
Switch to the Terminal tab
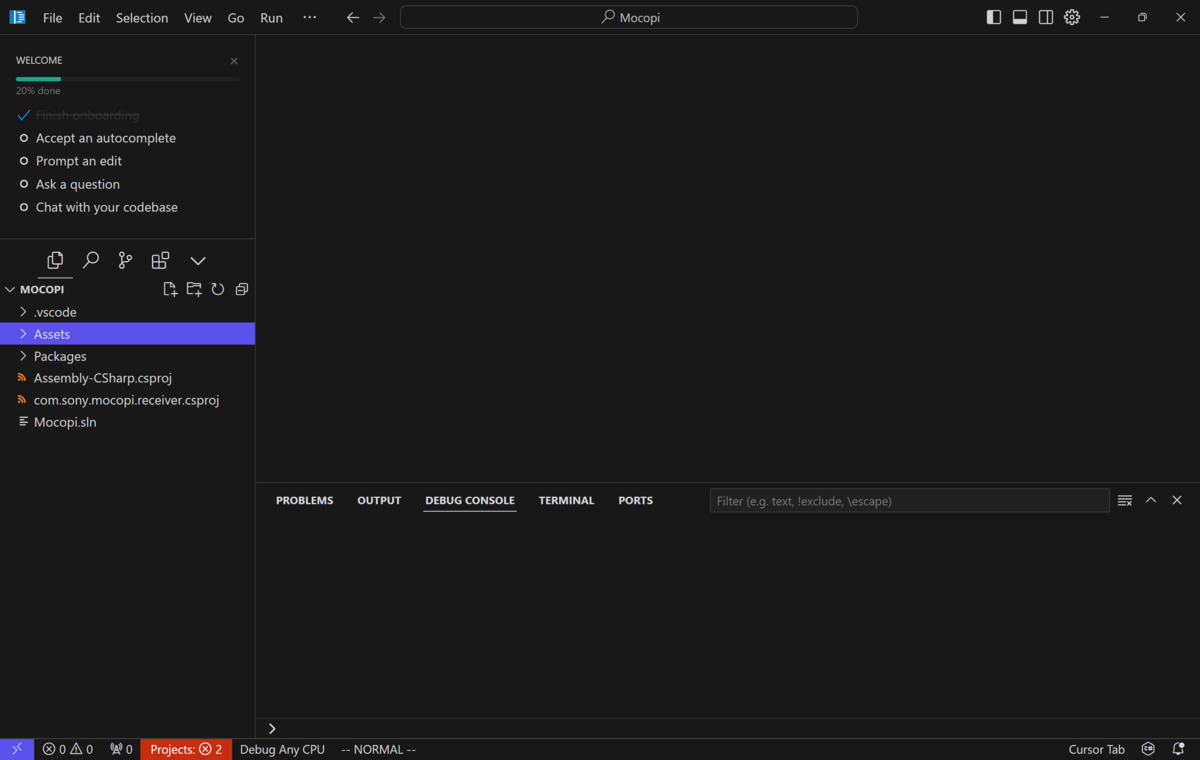click(x=566, y=500)
